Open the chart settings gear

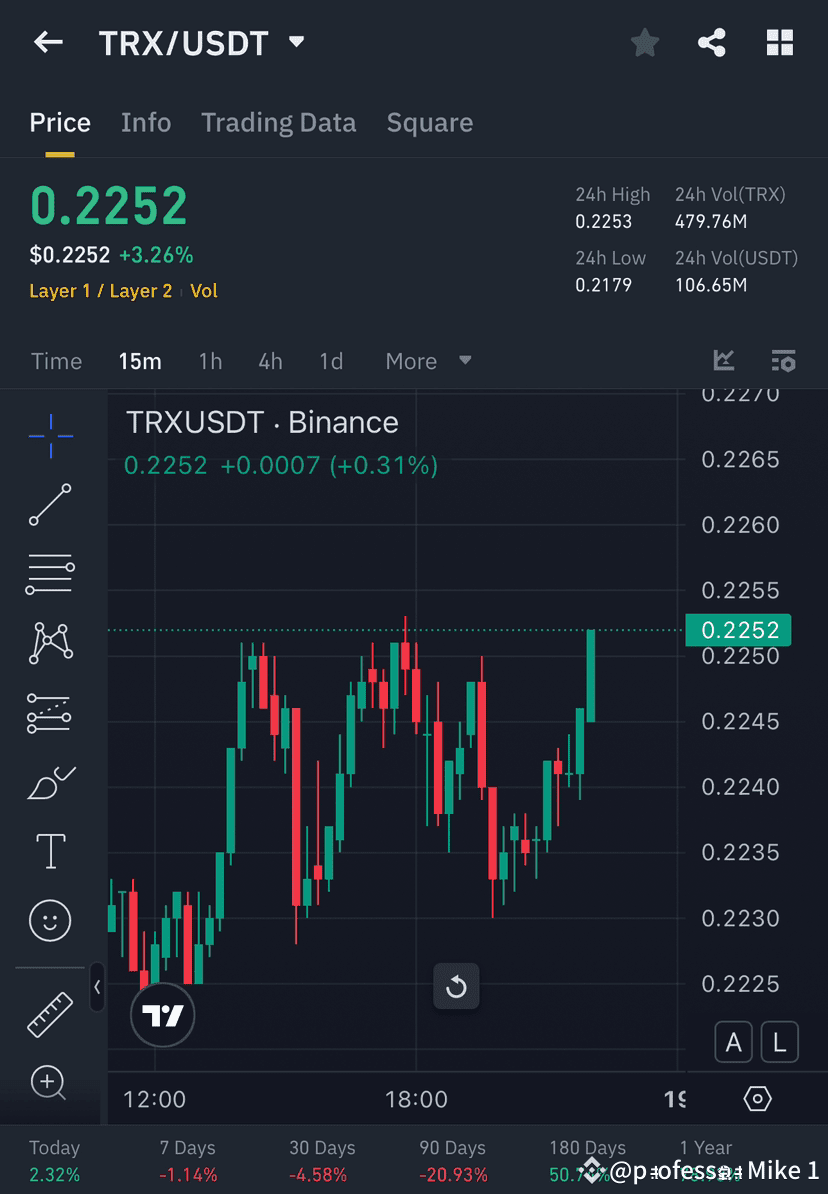(x=757, y=1098)
